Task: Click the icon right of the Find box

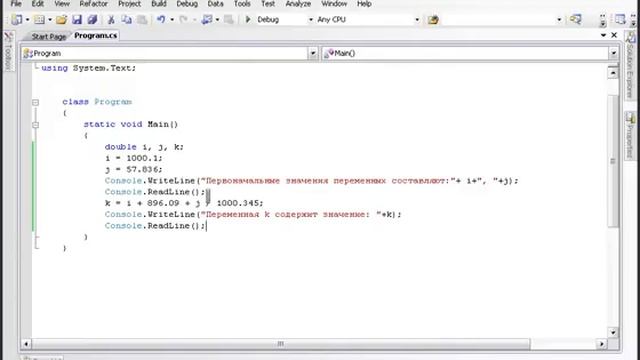Action: [x=576, y=19]
